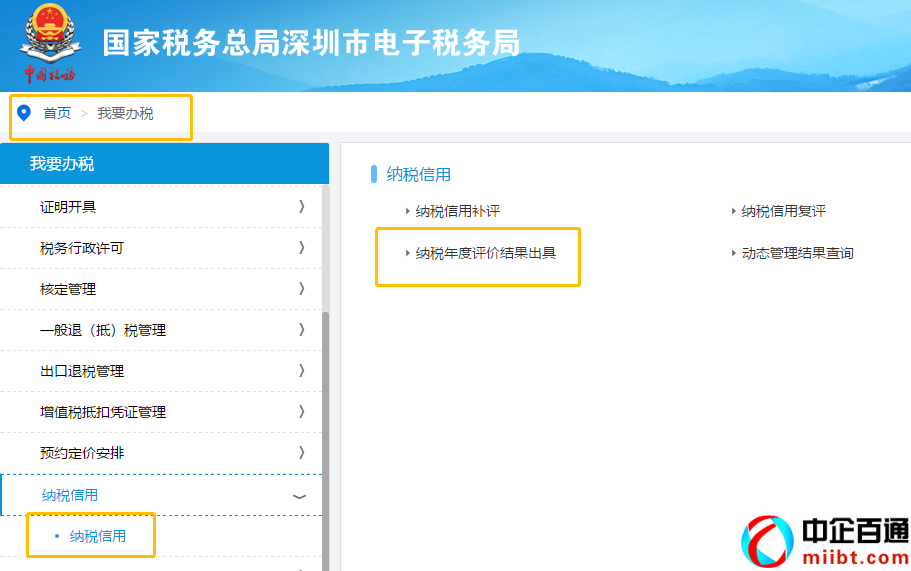
Task: Open 纳税年度评价结果出具 link
Action: click(x=486, y=253)
